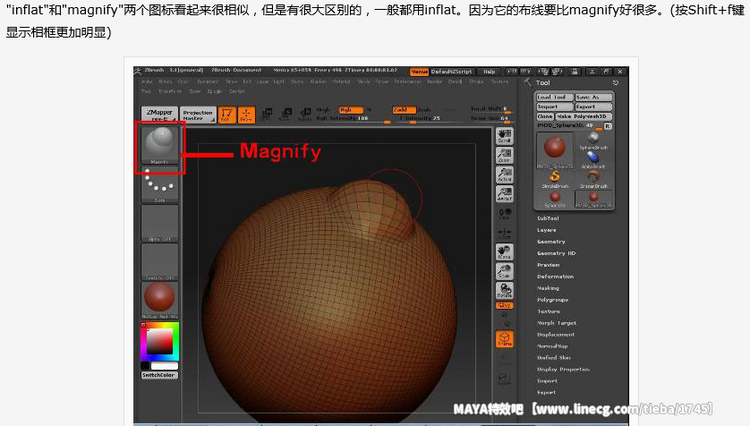Click the Actual size icon
This screenshot has width=750, height=426.
(505, 175)
